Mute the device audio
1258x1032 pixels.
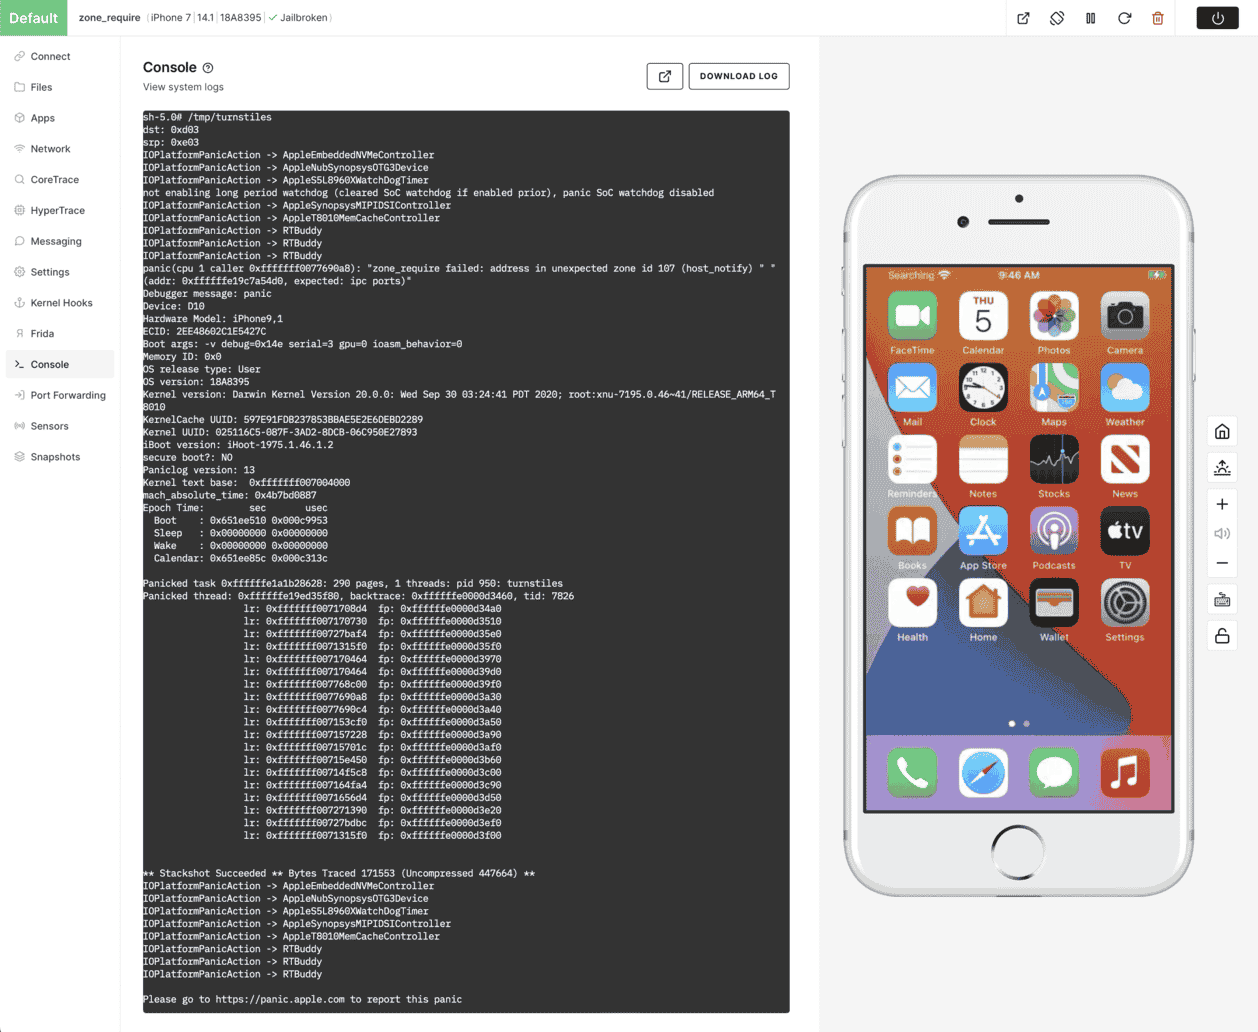point(1221,533)
